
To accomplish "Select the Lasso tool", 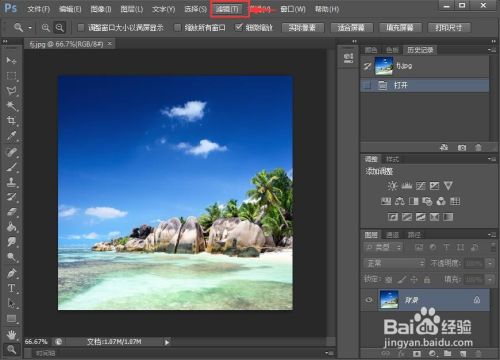I will (x=11, y=91).
